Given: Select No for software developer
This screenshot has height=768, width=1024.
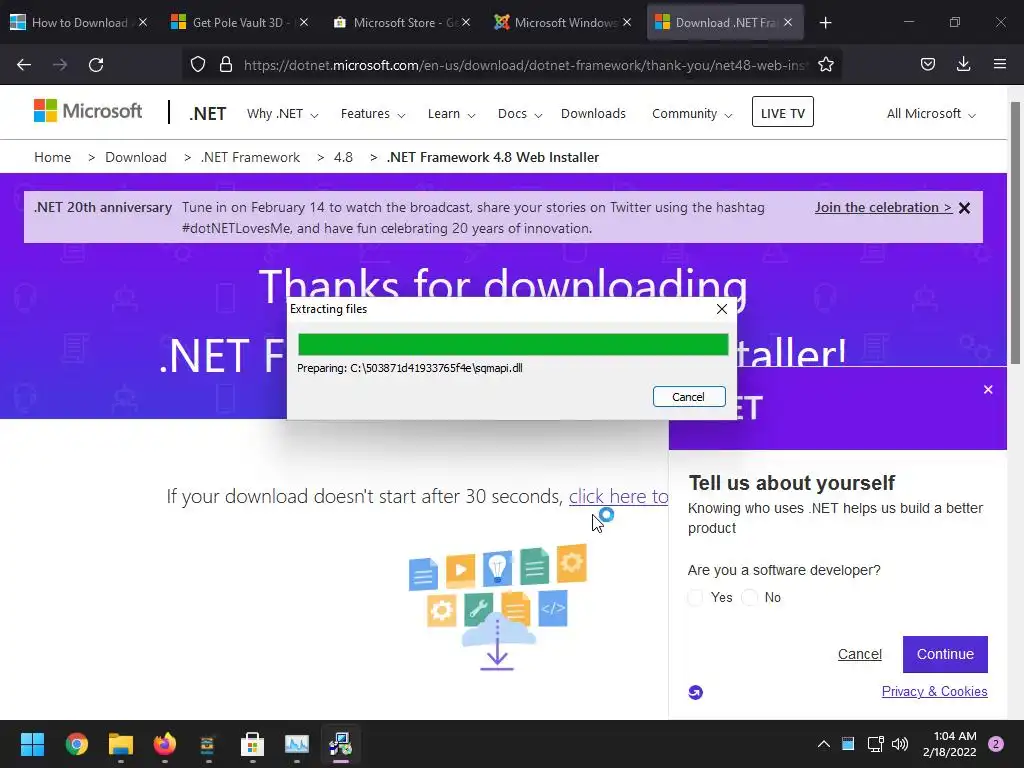Looking at the screenshot, I should point(750,598).
